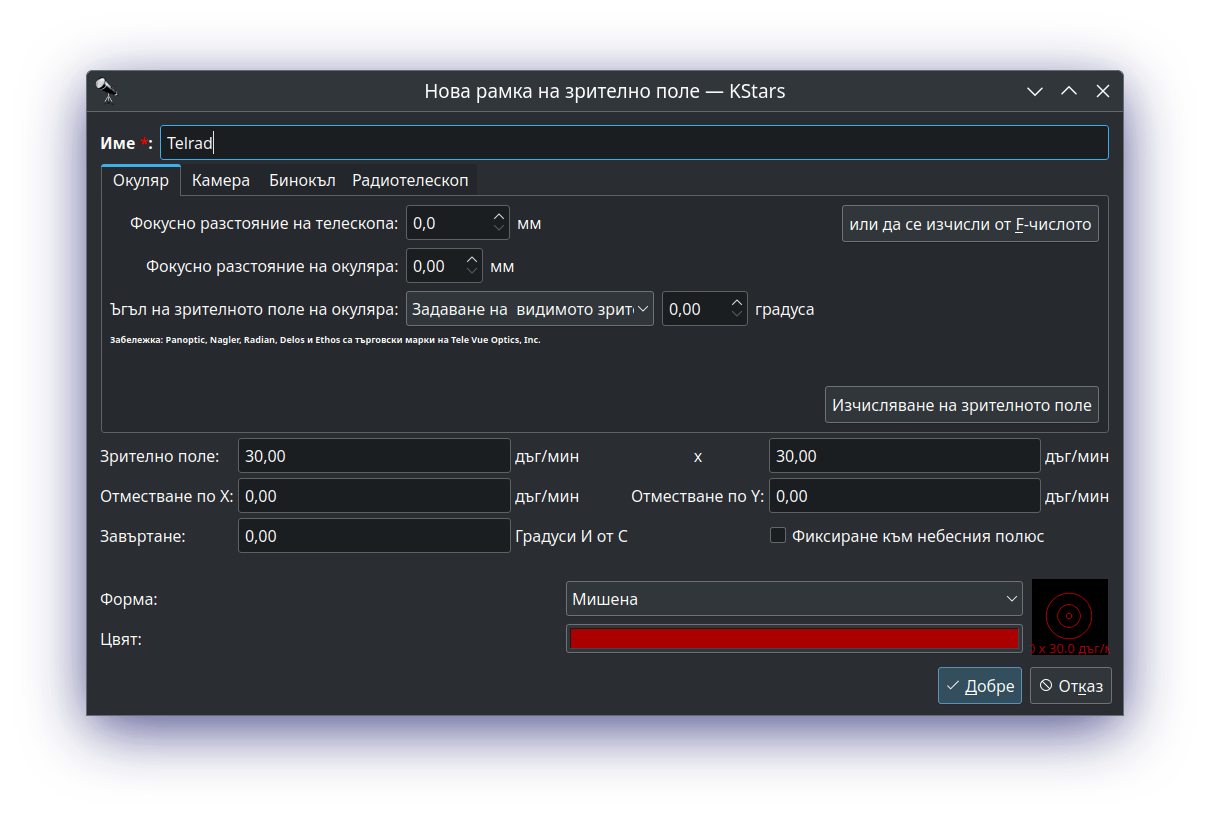
Task: Click the minimize window chevron icon
Action: pos(1035,91)
